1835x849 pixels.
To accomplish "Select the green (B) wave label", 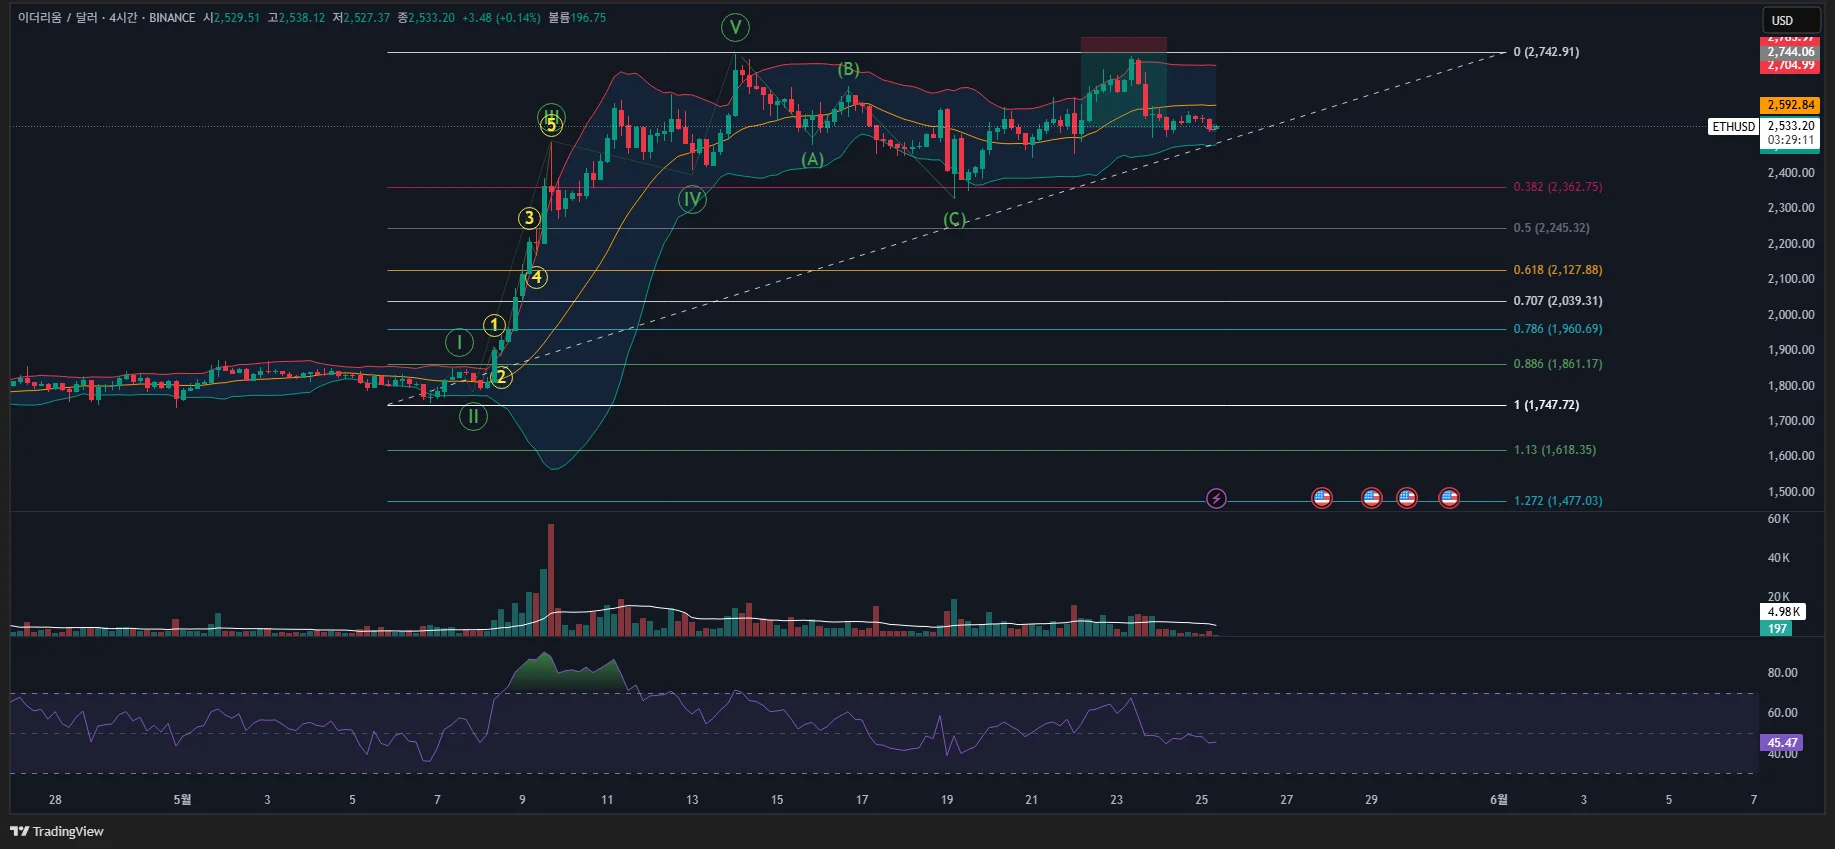I will 848,69.
